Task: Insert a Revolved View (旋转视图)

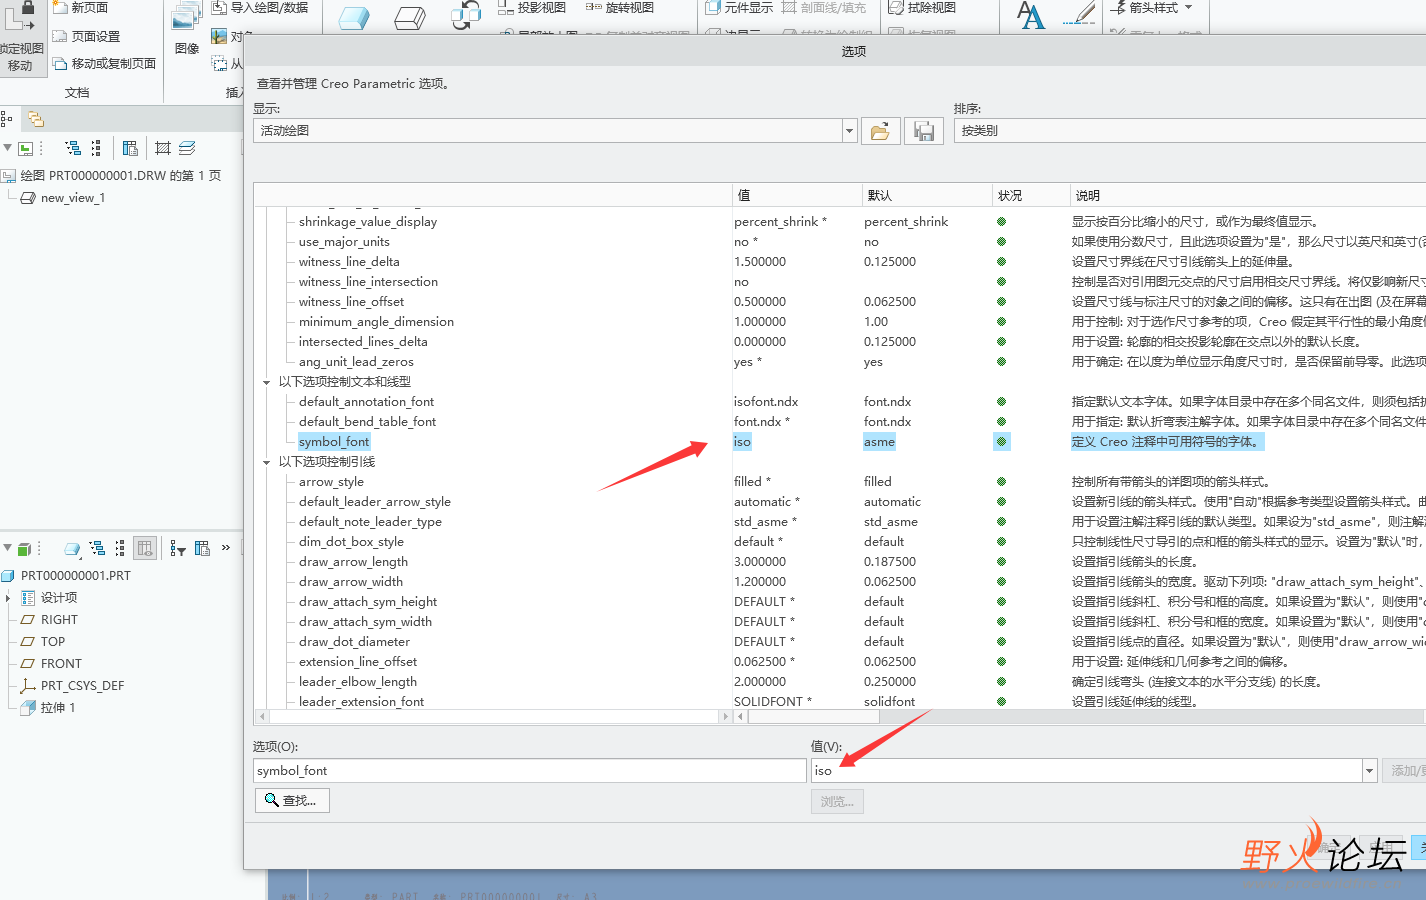Action: point(620,8)
